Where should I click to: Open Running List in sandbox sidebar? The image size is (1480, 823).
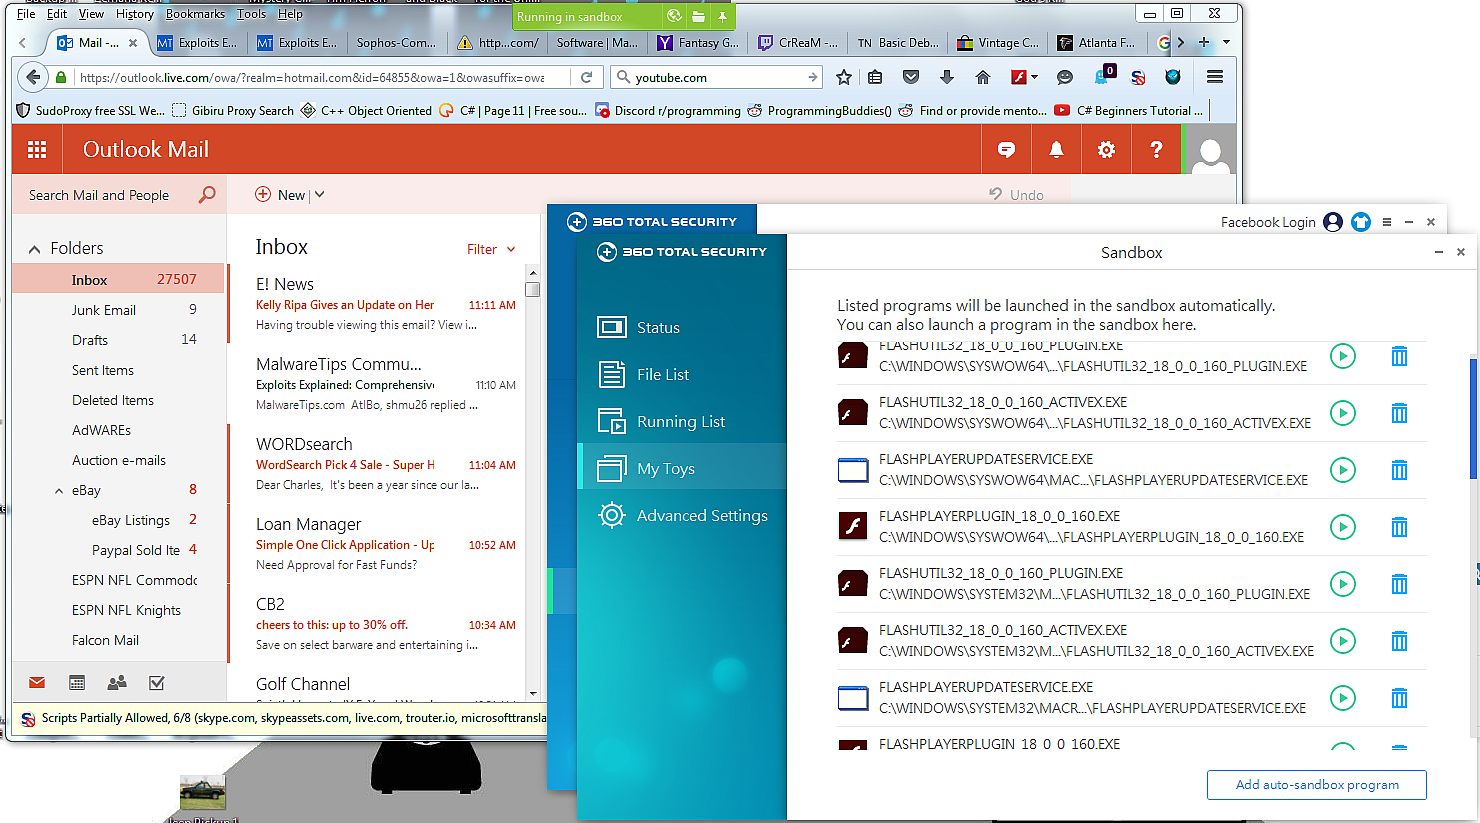click(682, 421)
